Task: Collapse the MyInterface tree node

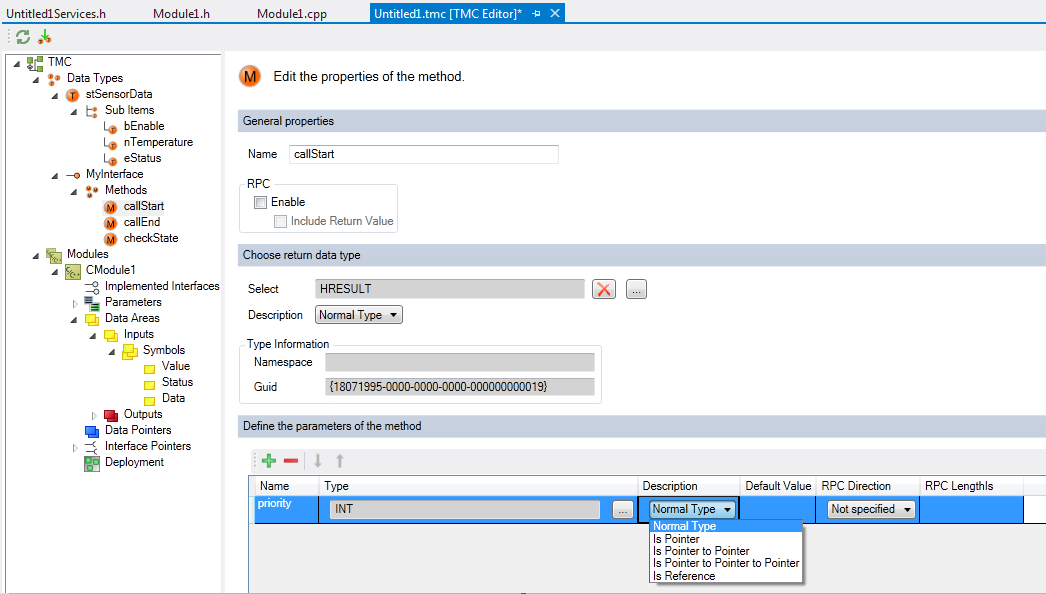Action: pos(55,176)
